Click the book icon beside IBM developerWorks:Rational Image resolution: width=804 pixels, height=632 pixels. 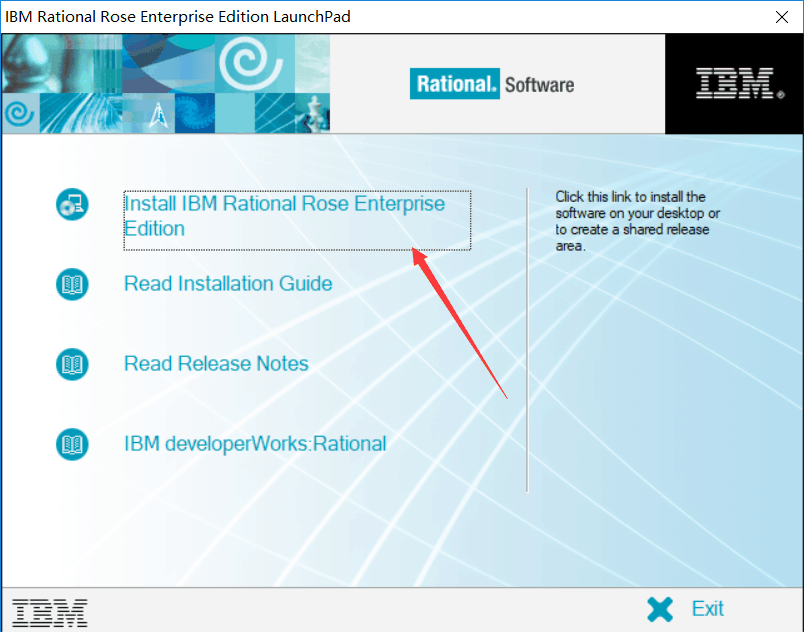click(x=71, y=444)
